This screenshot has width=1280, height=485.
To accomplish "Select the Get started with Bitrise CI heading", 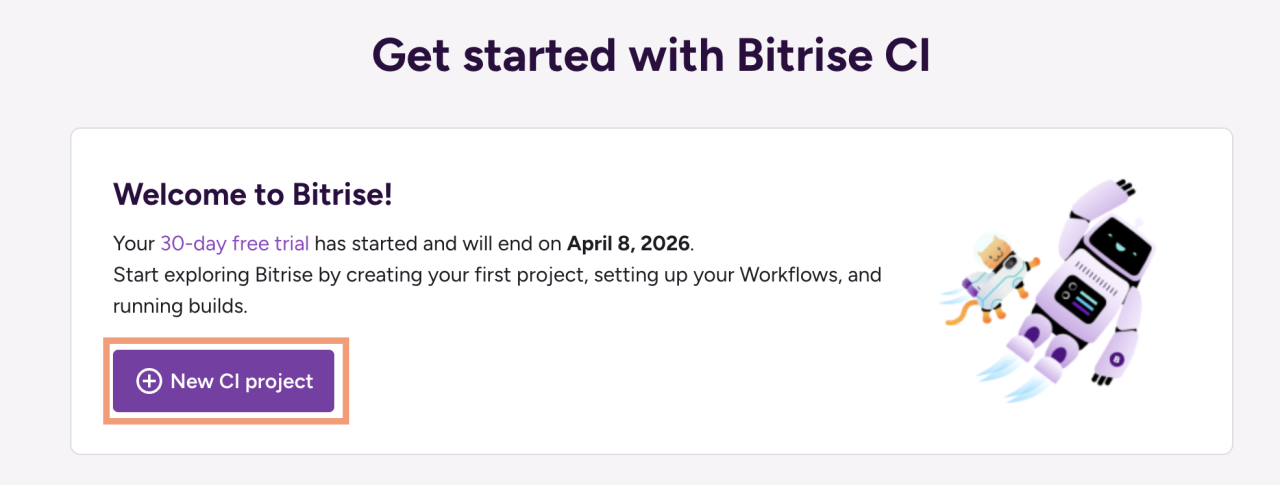I will [x=651, y=56].
